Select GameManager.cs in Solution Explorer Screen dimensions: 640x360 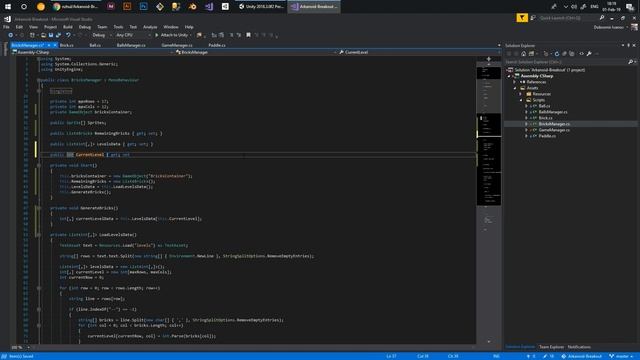[554, 130]
